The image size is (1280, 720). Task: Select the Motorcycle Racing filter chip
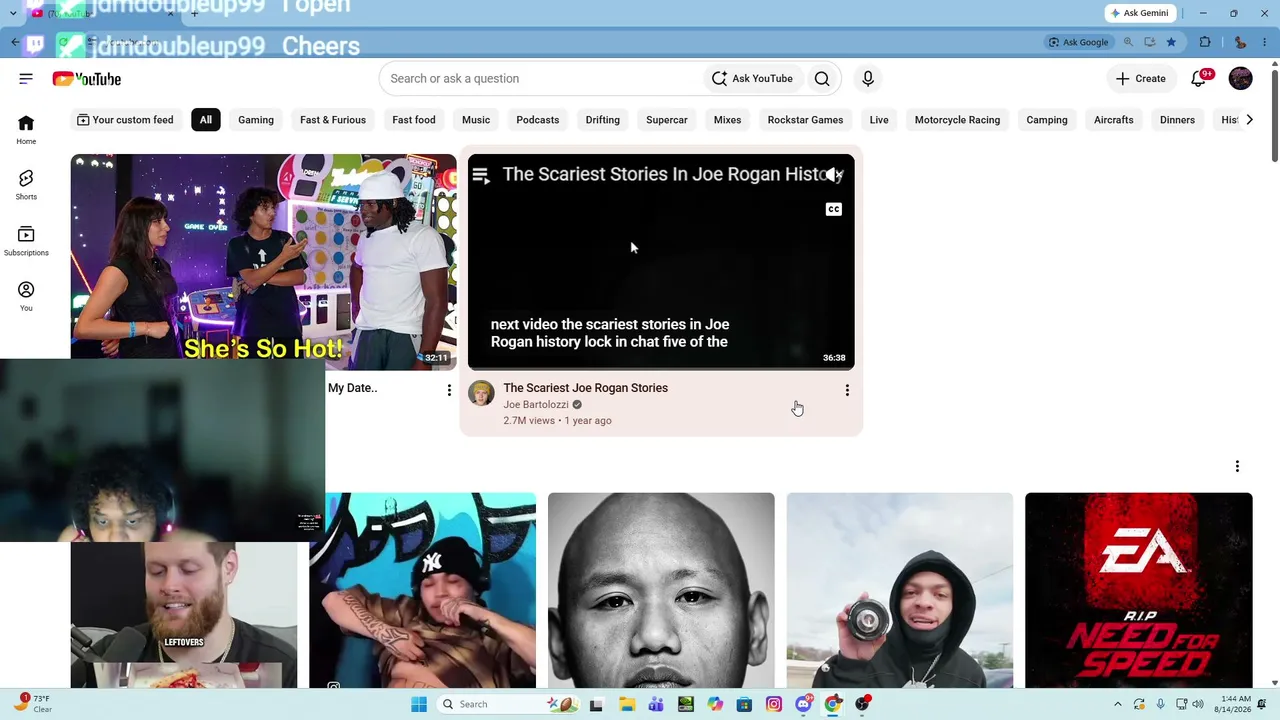957,120
